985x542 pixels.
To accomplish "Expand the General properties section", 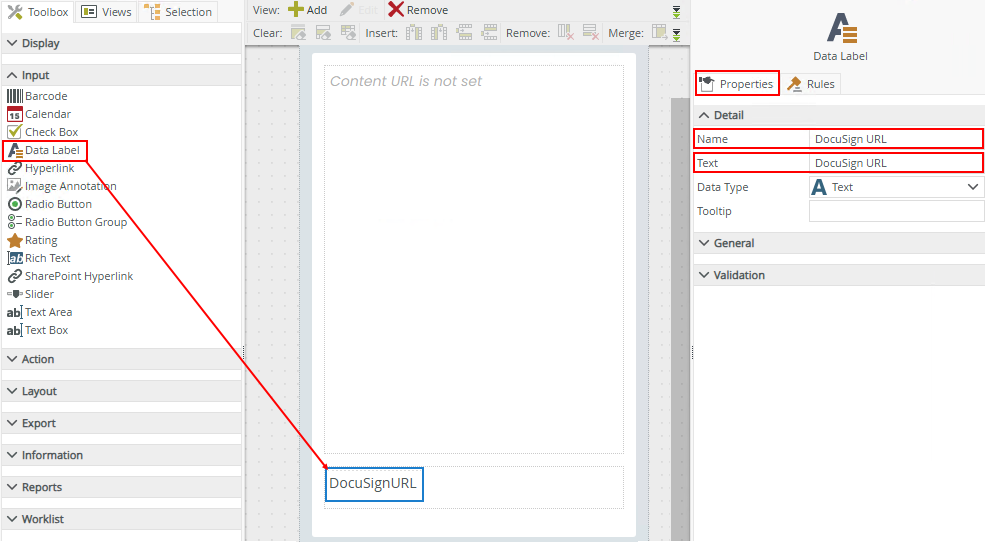I will (x=839, y=243).
